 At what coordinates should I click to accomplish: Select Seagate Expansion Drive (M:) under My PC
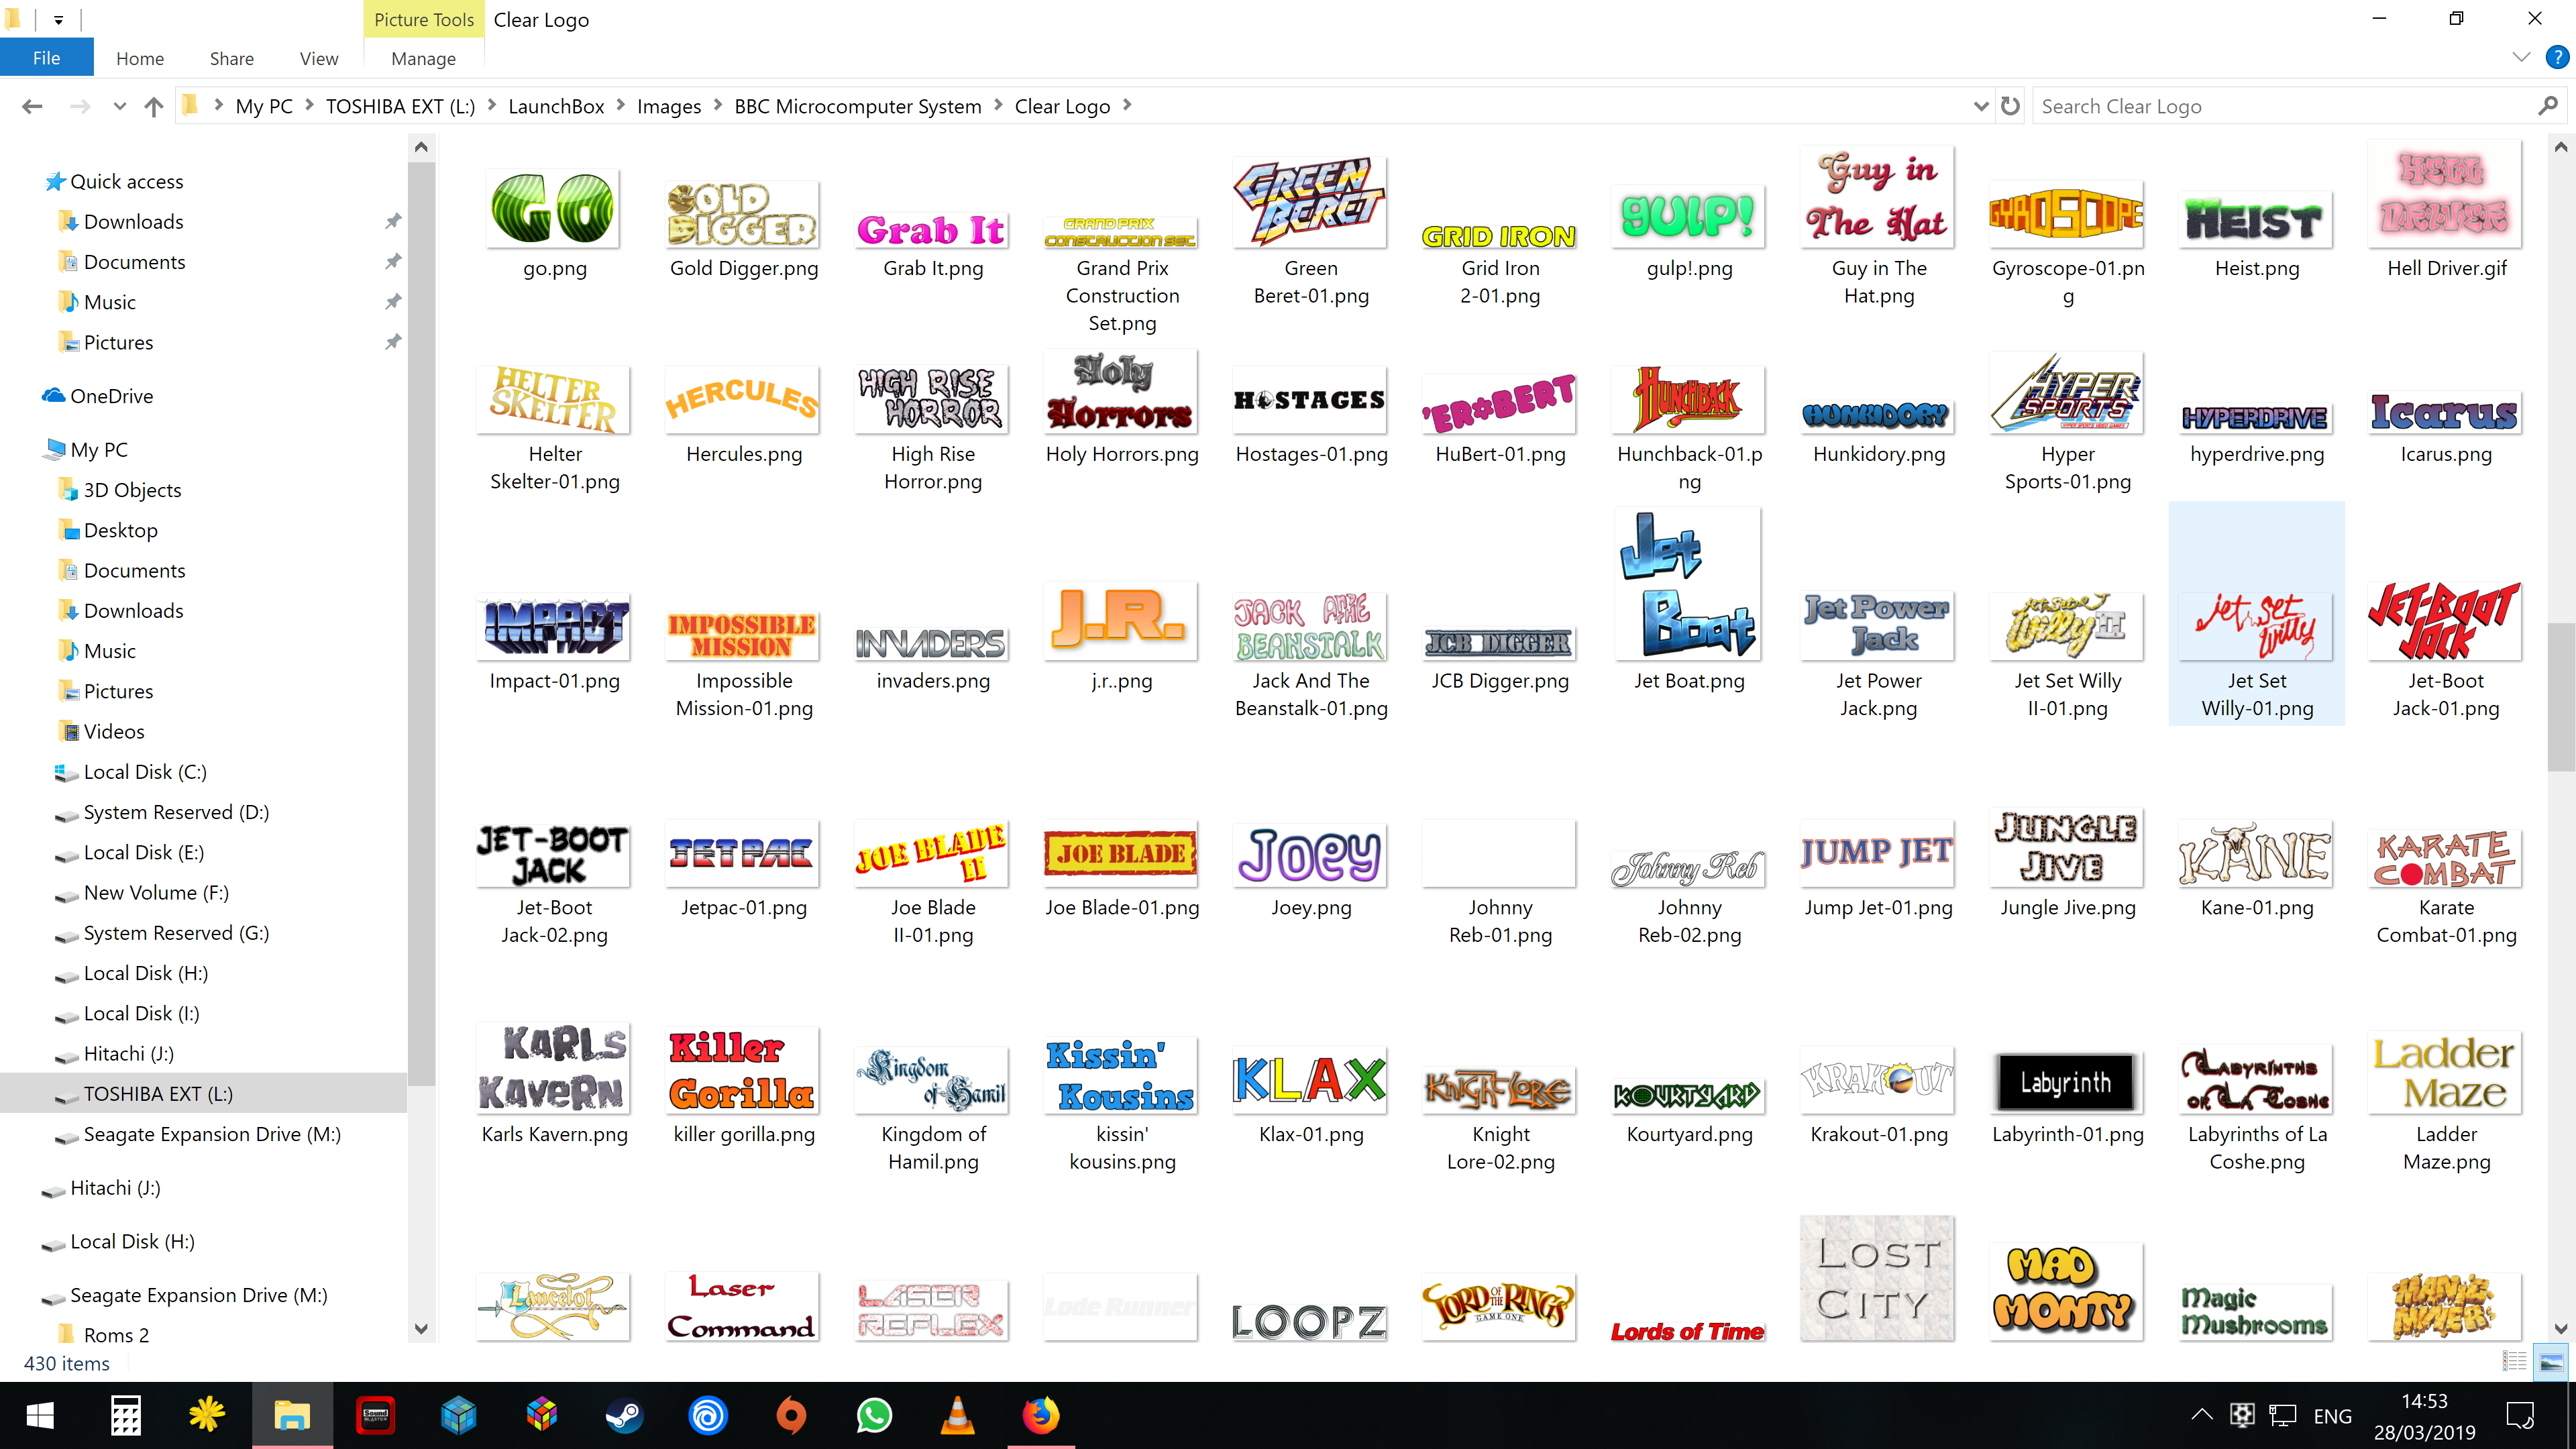(212, 1134)
